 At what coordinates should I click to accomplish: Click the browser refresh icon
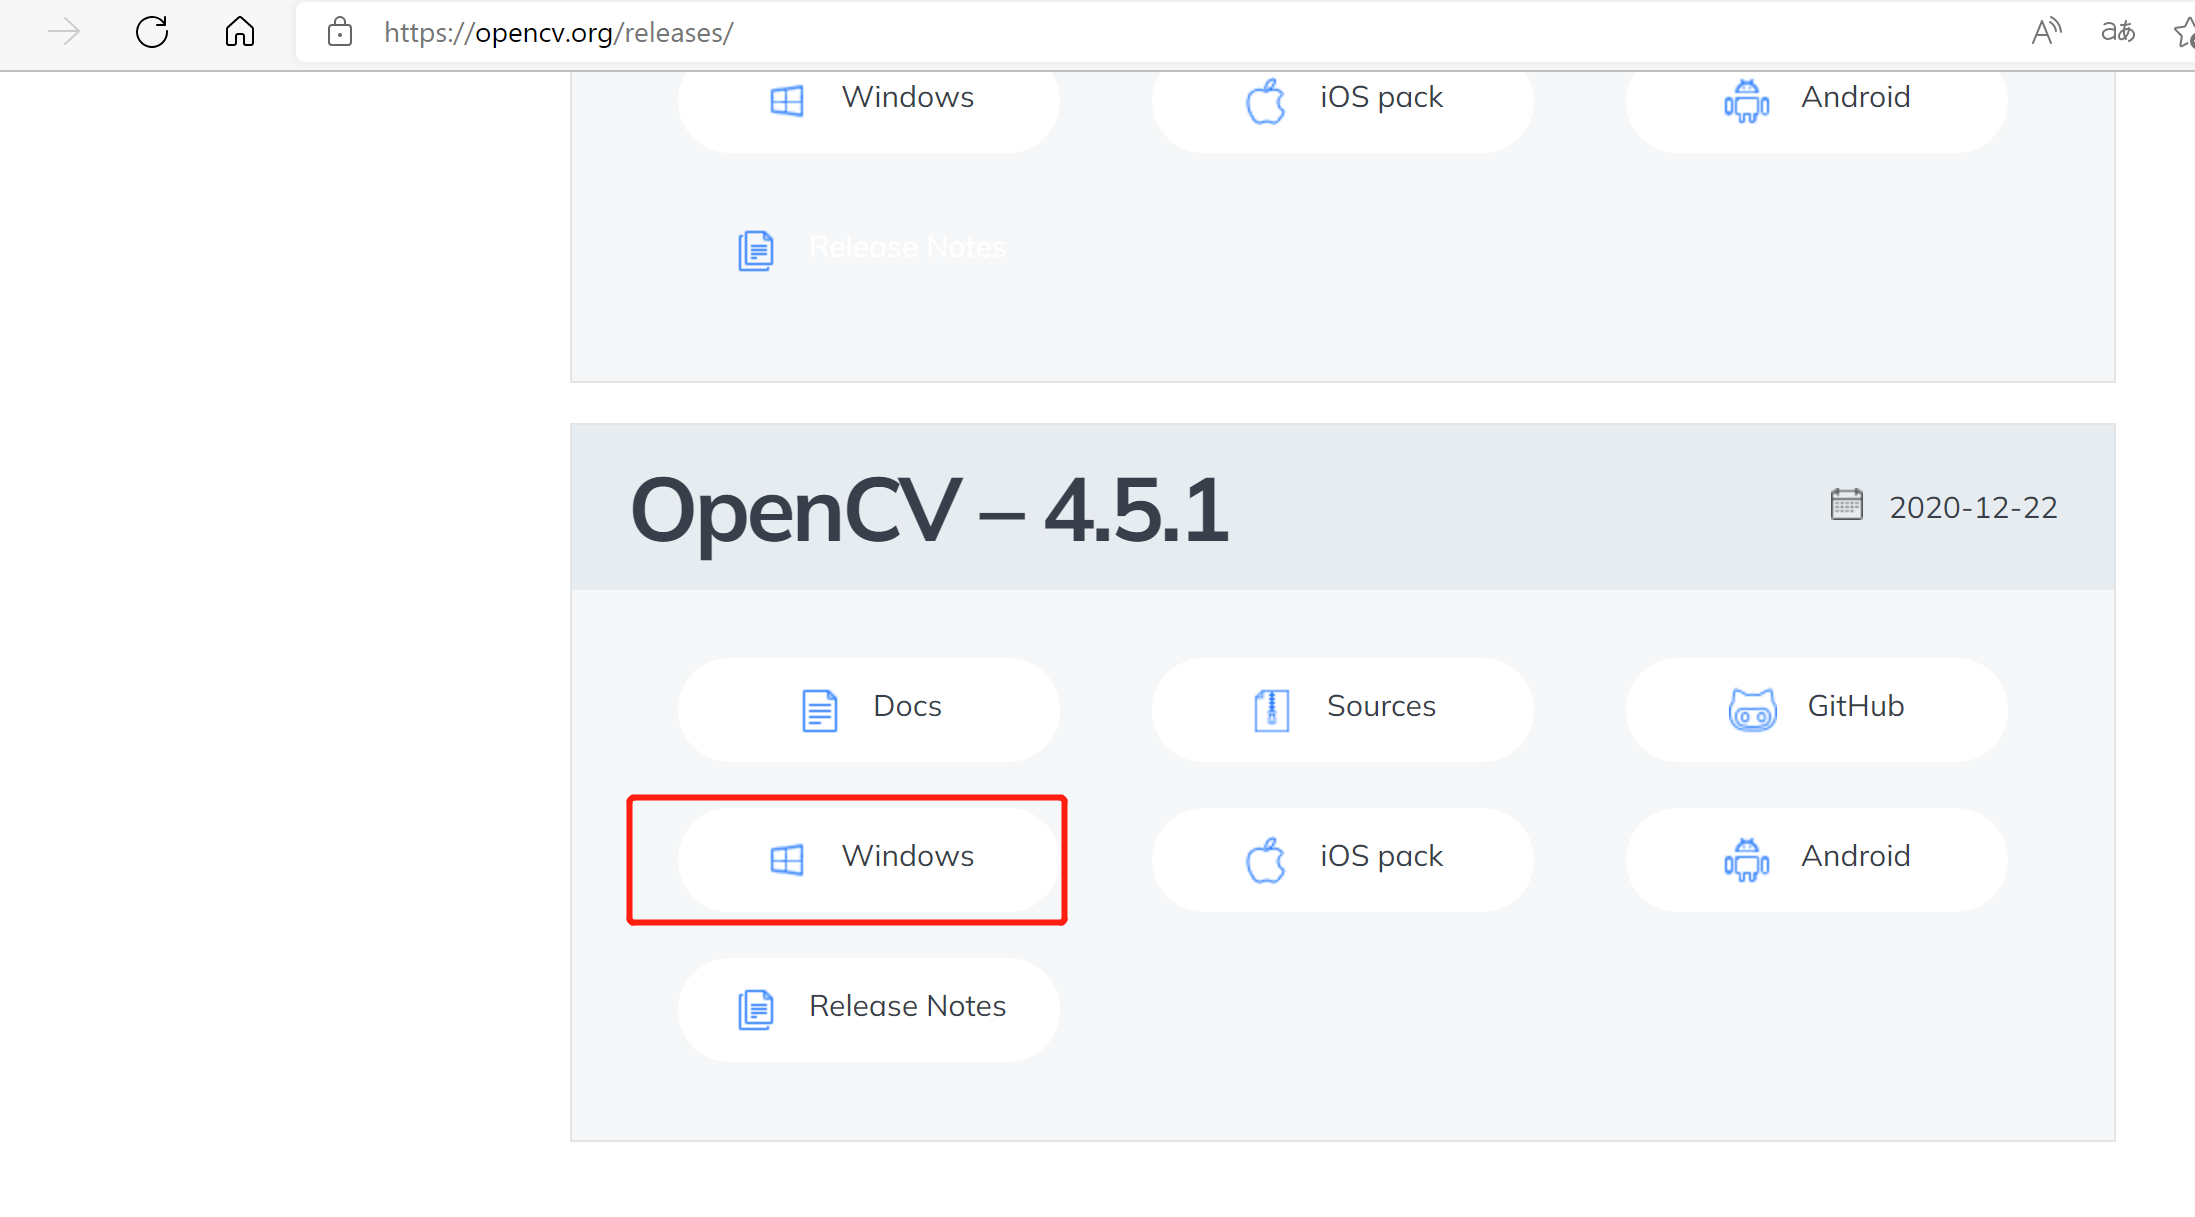[152, 32]
